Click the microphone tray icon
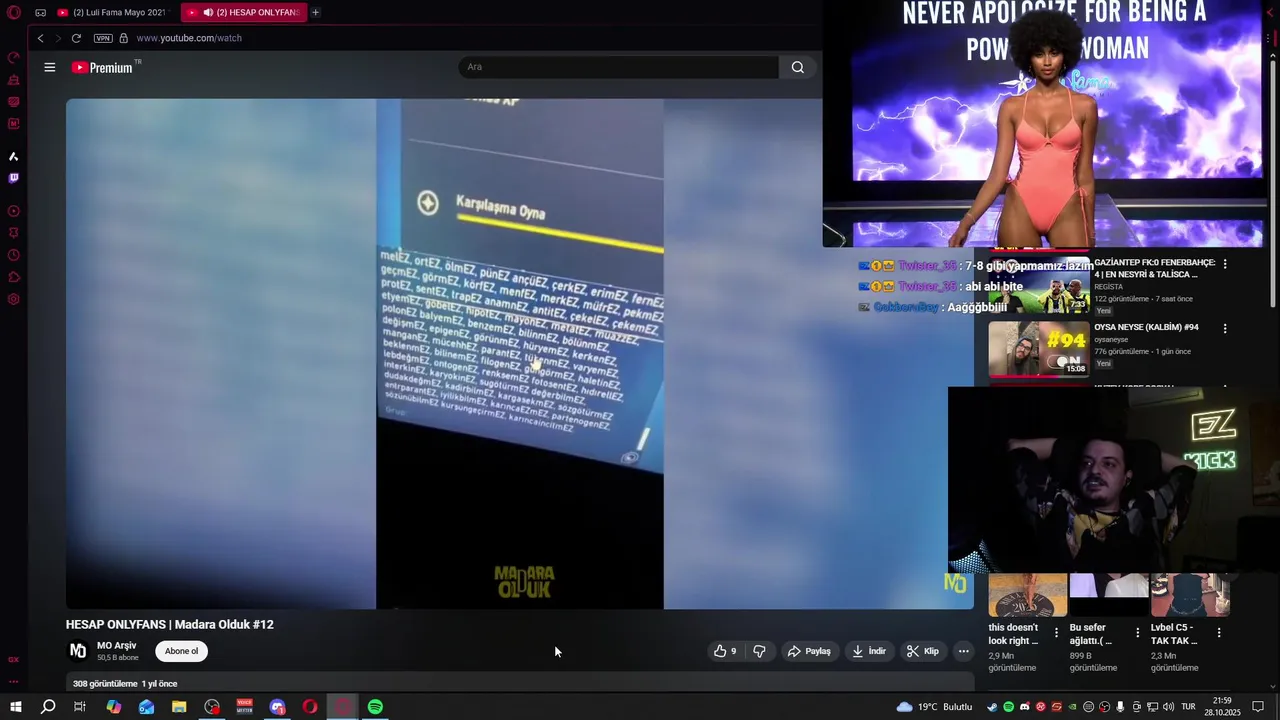The image size is (1280, 720). click(x=1120, y=707)
